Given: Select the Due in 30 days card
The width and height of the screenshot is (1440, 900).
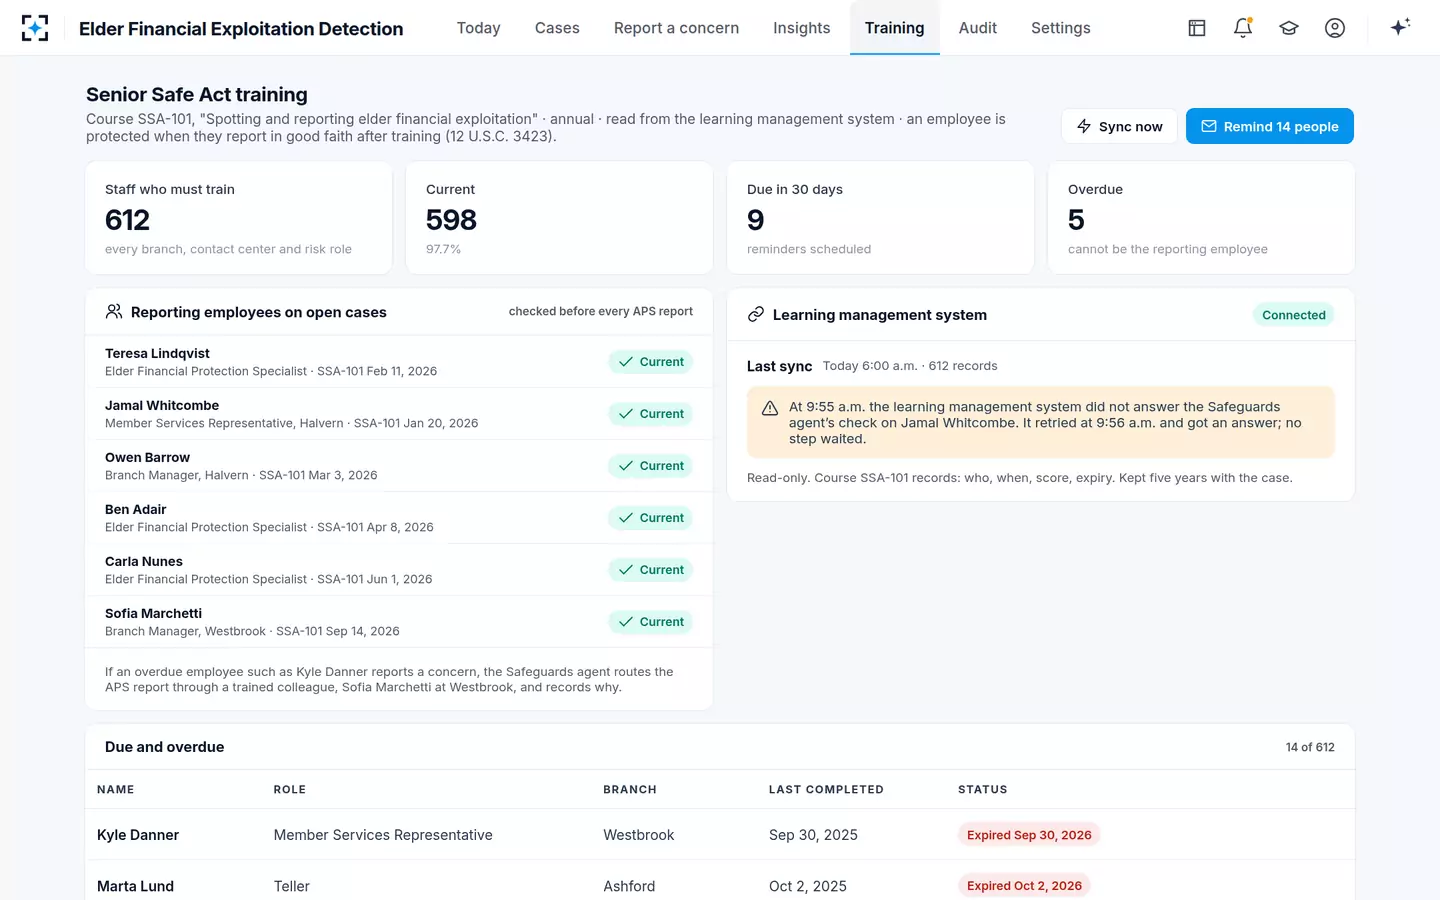Looking at the screenshot, I should click(880, 218).
